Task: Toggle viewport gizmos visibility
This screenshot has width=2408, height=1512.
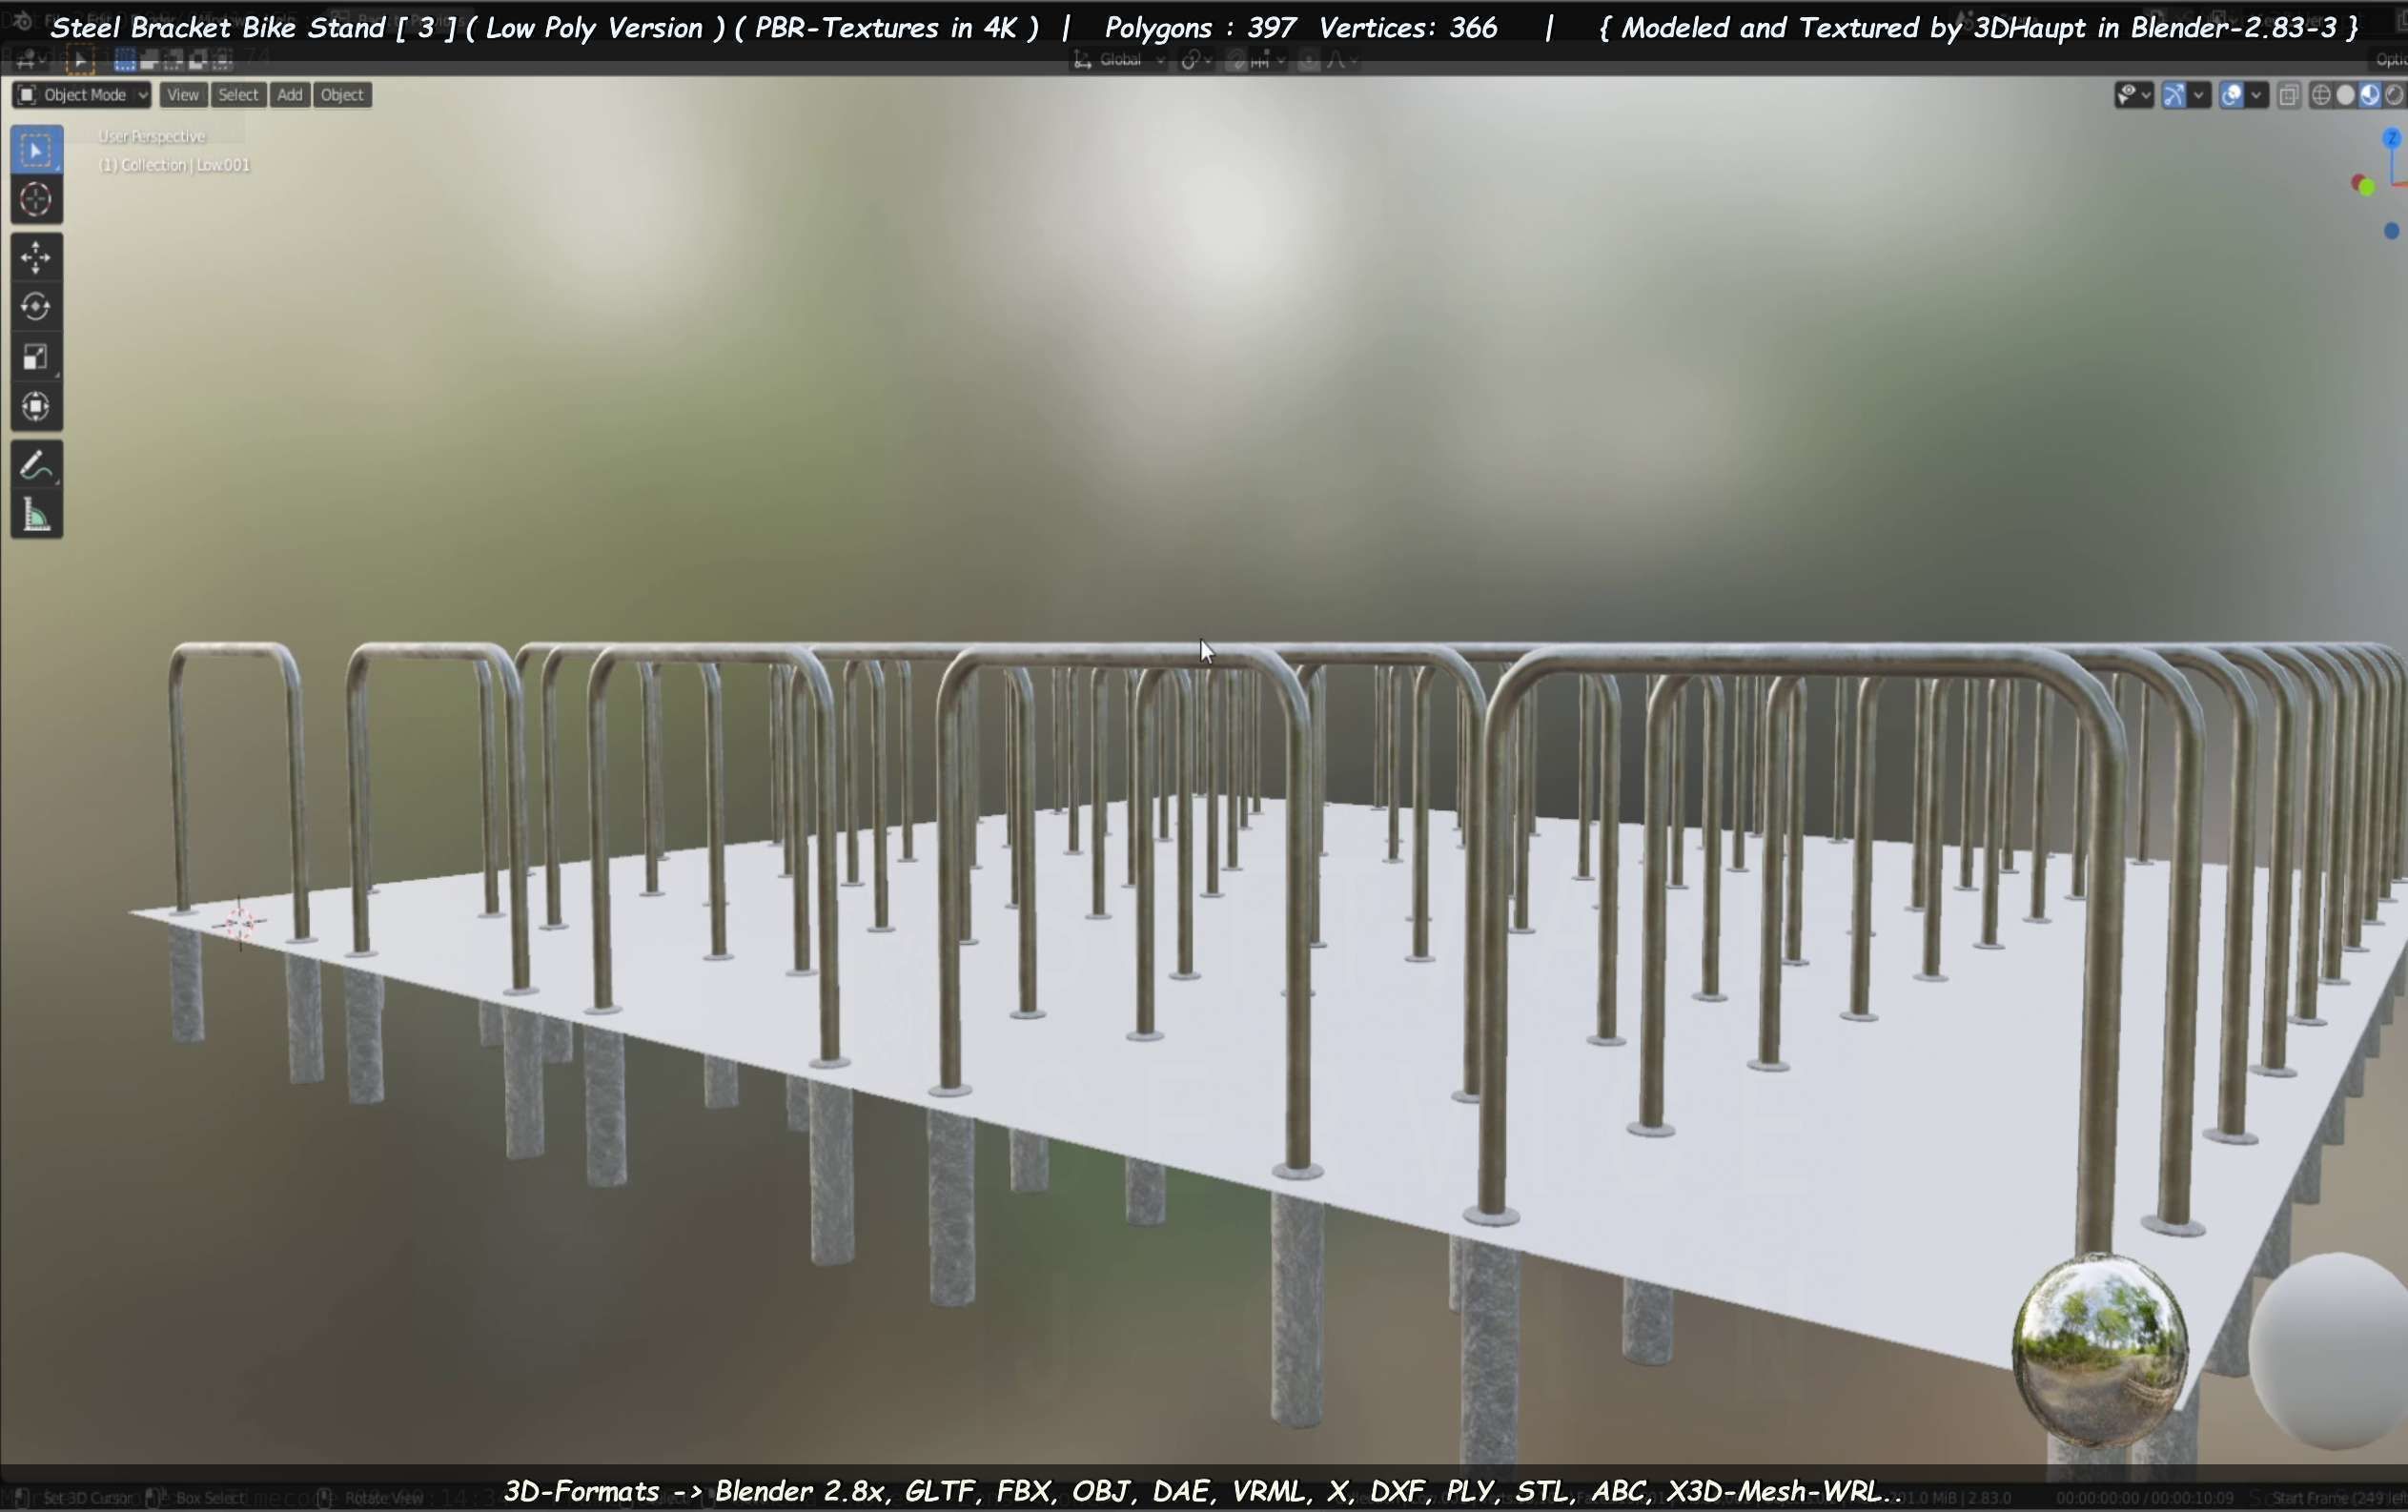Action: click(2174, 95)
